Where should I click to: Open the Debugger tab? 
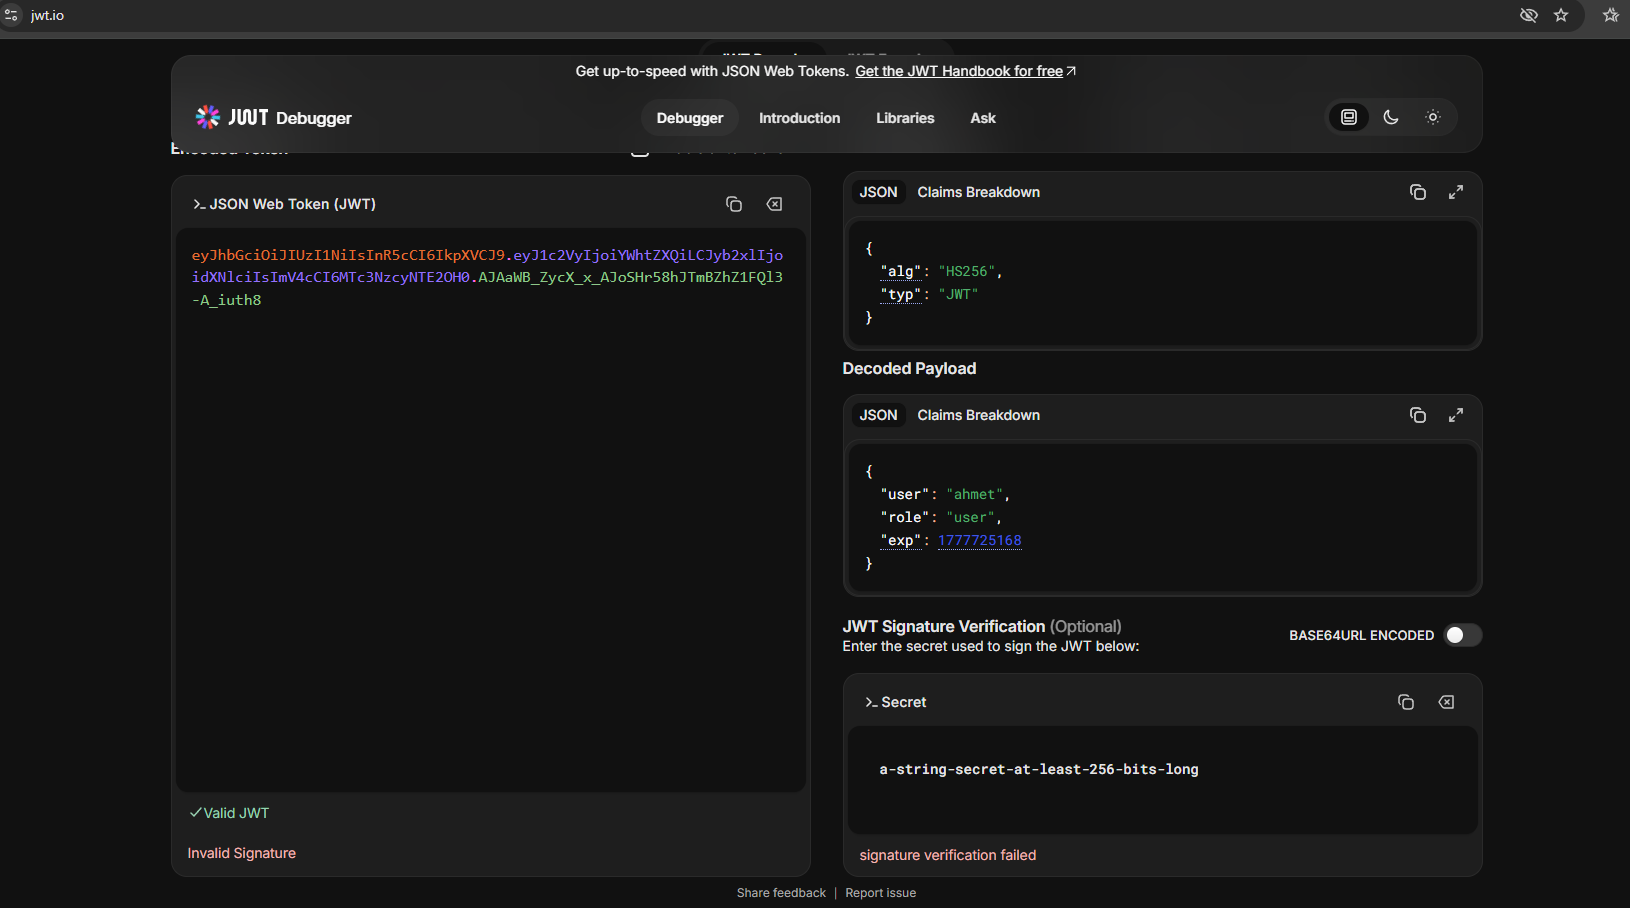(x=690, y=118)
